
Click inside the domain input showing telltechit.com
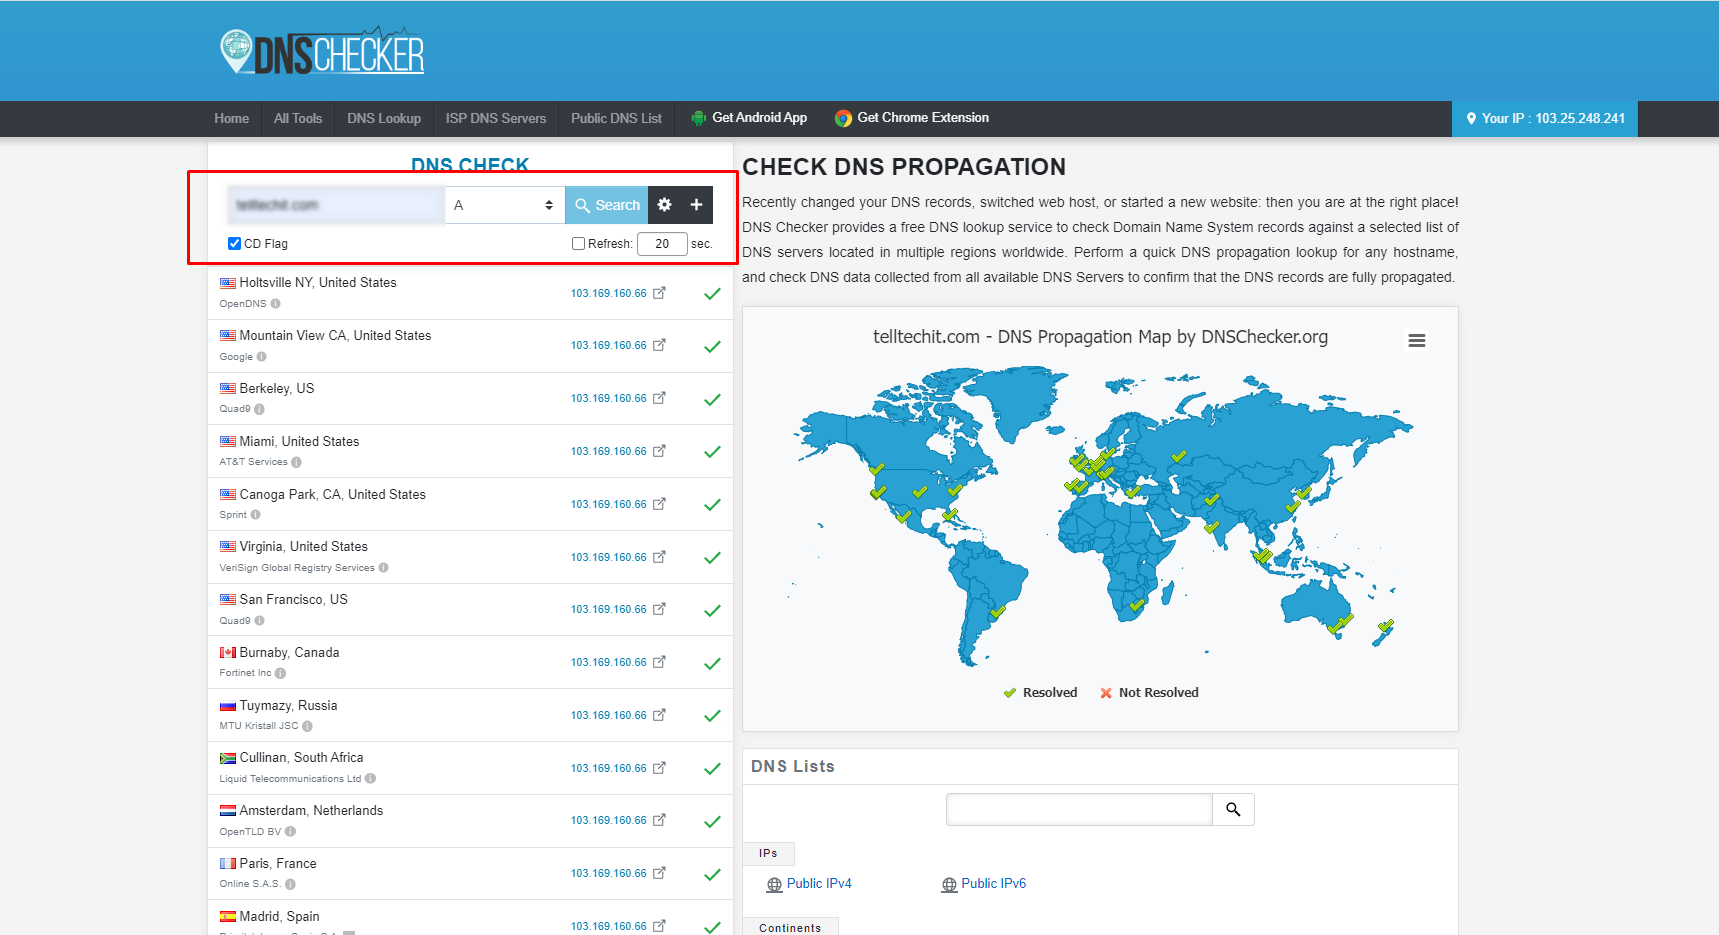pyautogui.click(x=335, y=204)
